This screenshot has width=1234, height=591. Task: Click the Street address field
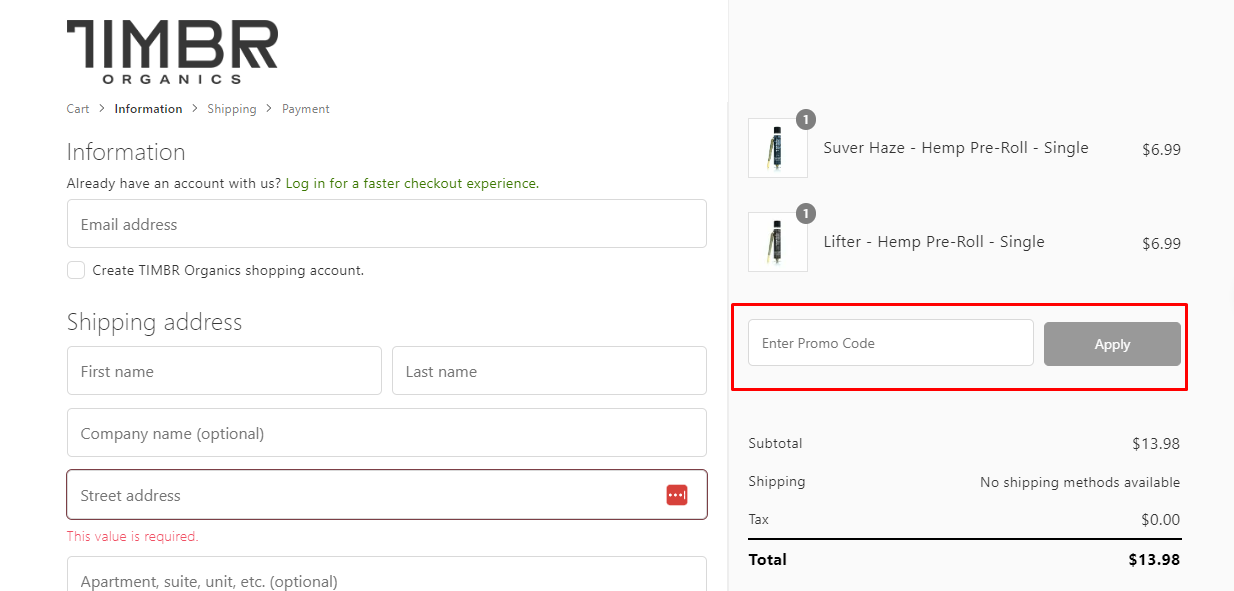387,495
